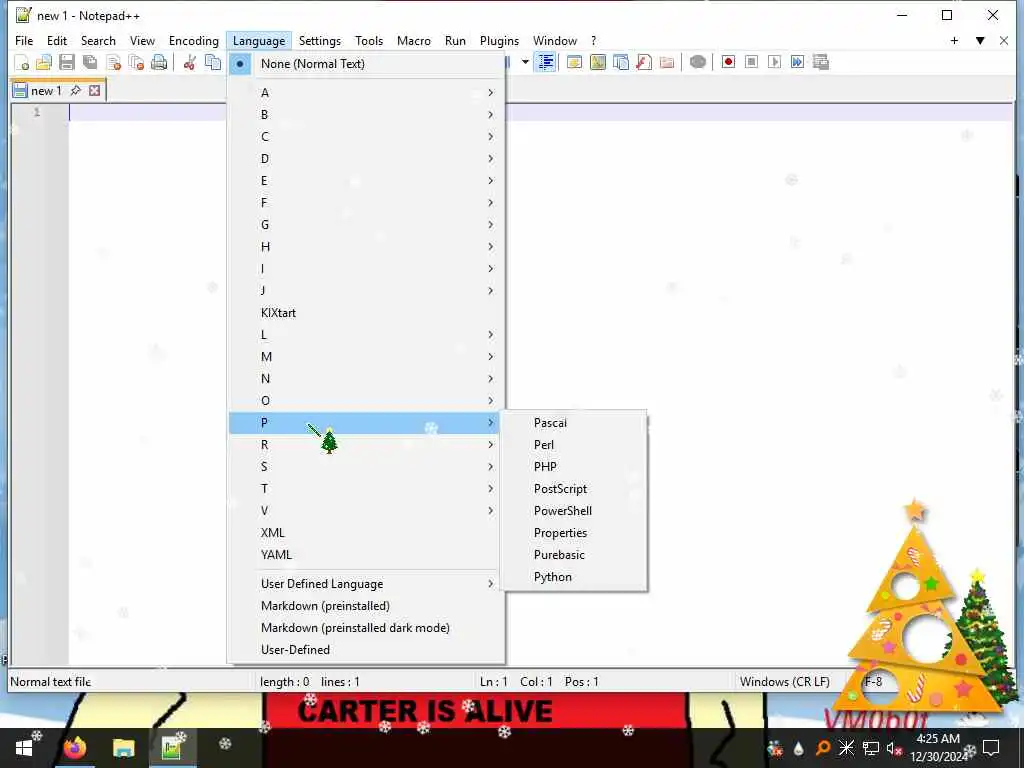Close the new 1 tab

(95, 90)
